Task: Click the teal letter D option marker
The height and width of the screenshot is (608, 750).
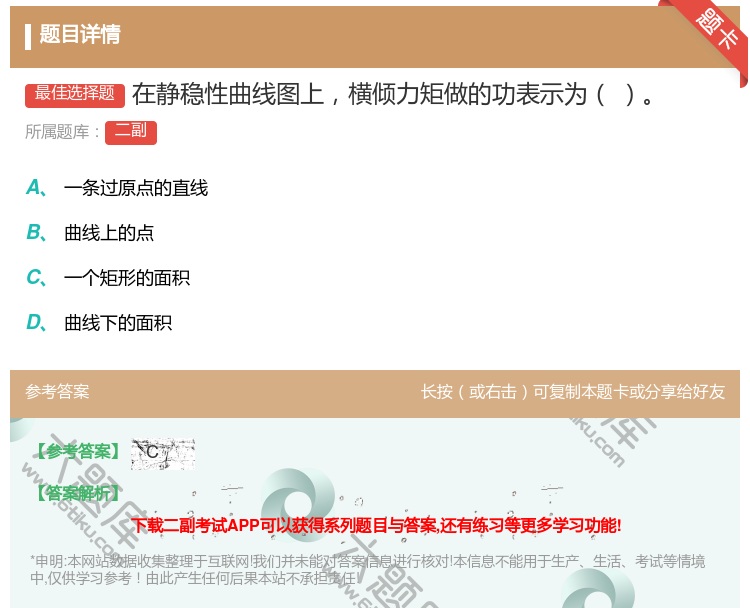Action: (36, 322)
